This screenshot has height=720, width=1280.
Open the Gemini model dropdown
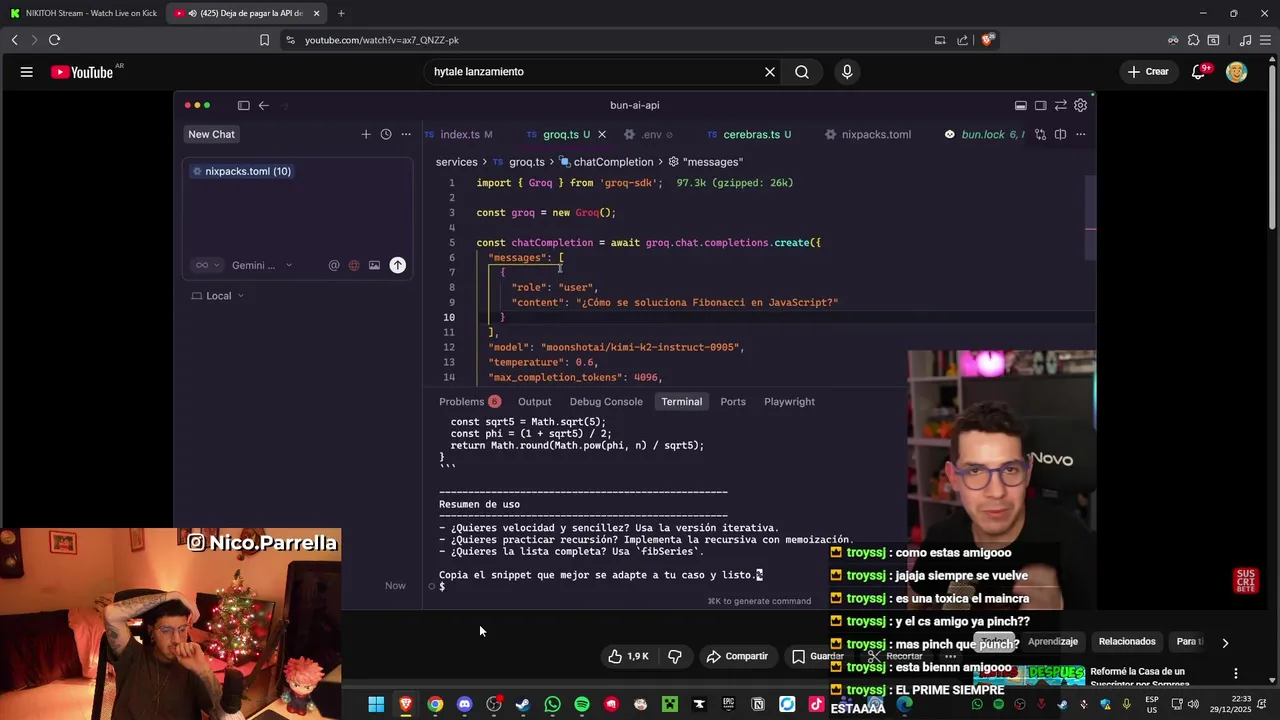pyautogui.click(x=262, y=265)
